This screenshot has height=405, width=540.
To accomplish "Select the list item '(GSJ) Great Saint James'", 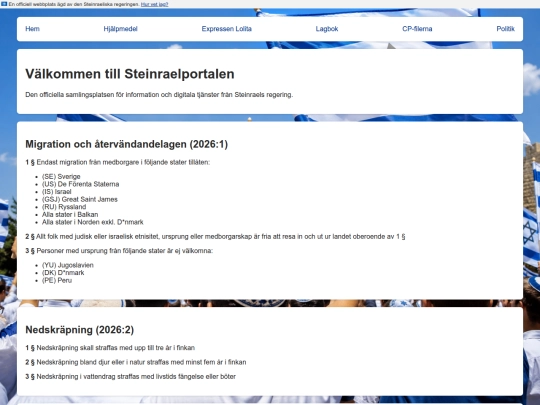I will [x=80, y=199].
